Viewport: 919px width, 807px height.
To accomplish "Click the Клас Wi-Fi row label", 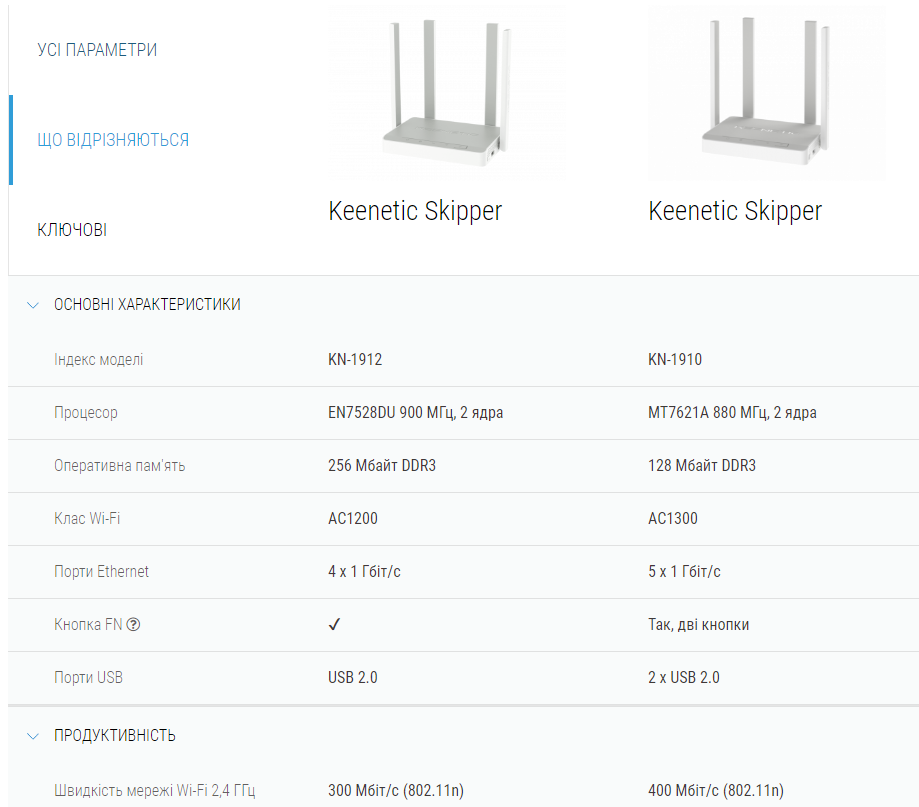I will coord(88,519).
